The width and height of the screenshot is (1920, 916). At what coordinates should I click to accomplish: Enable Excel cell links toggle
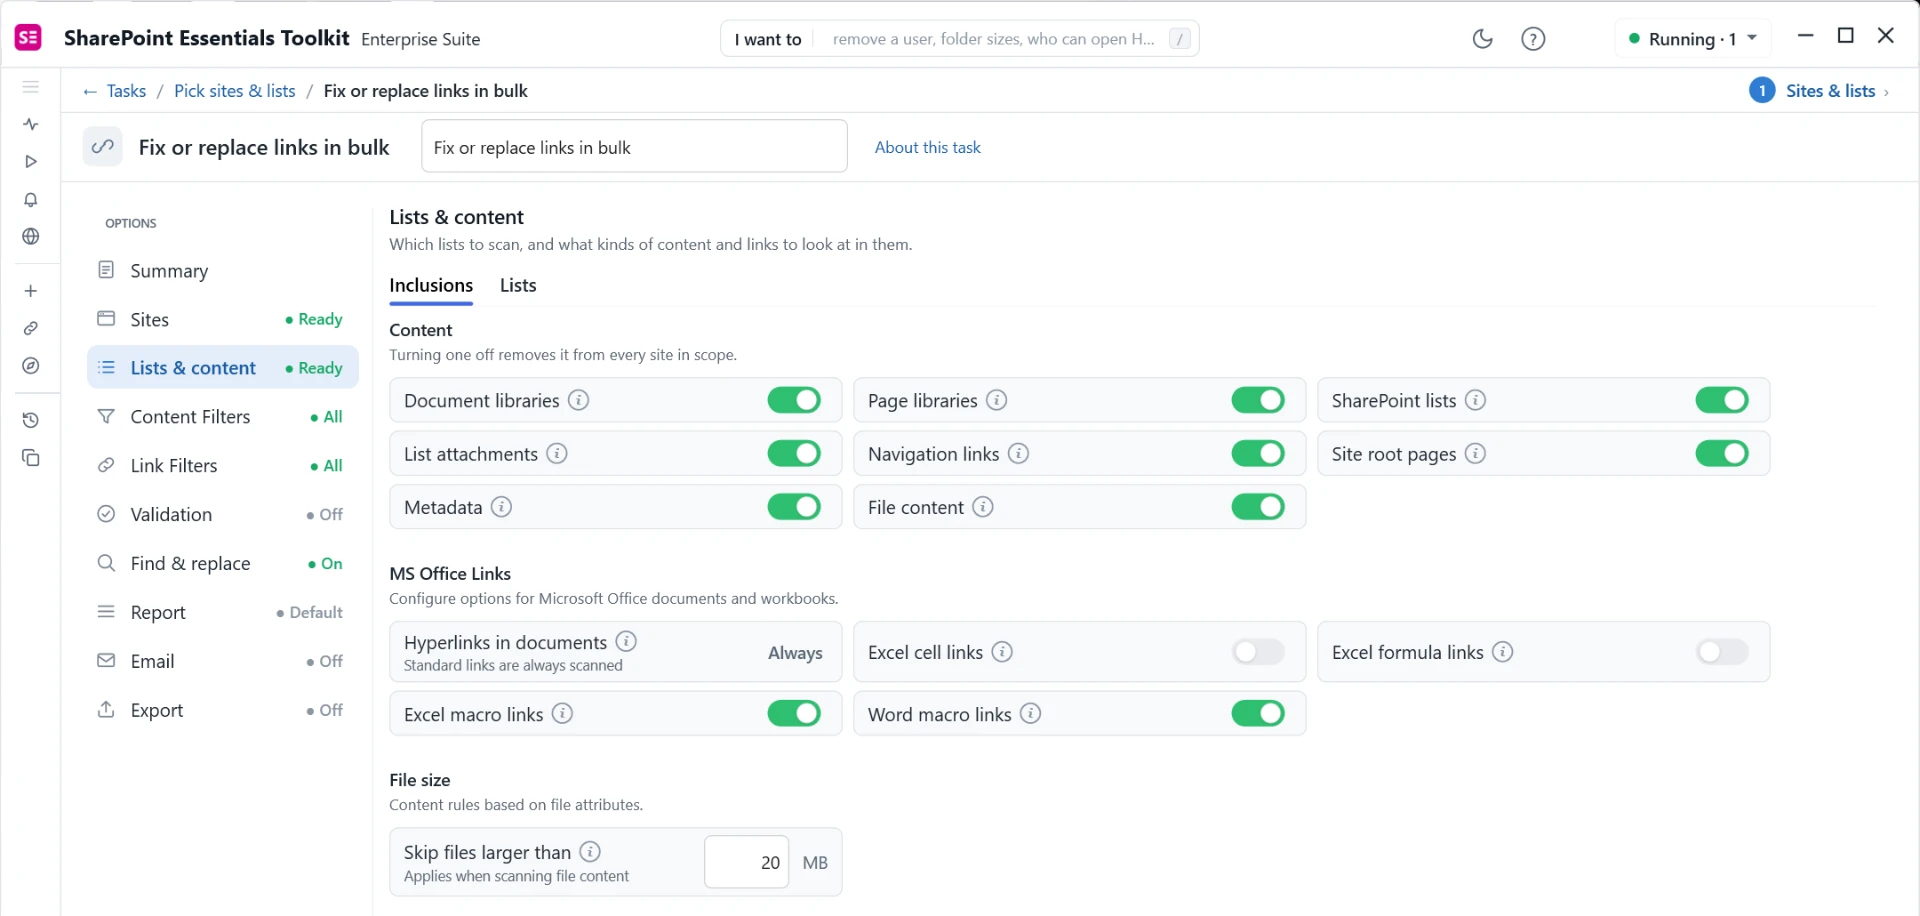tap(1258, 652)
